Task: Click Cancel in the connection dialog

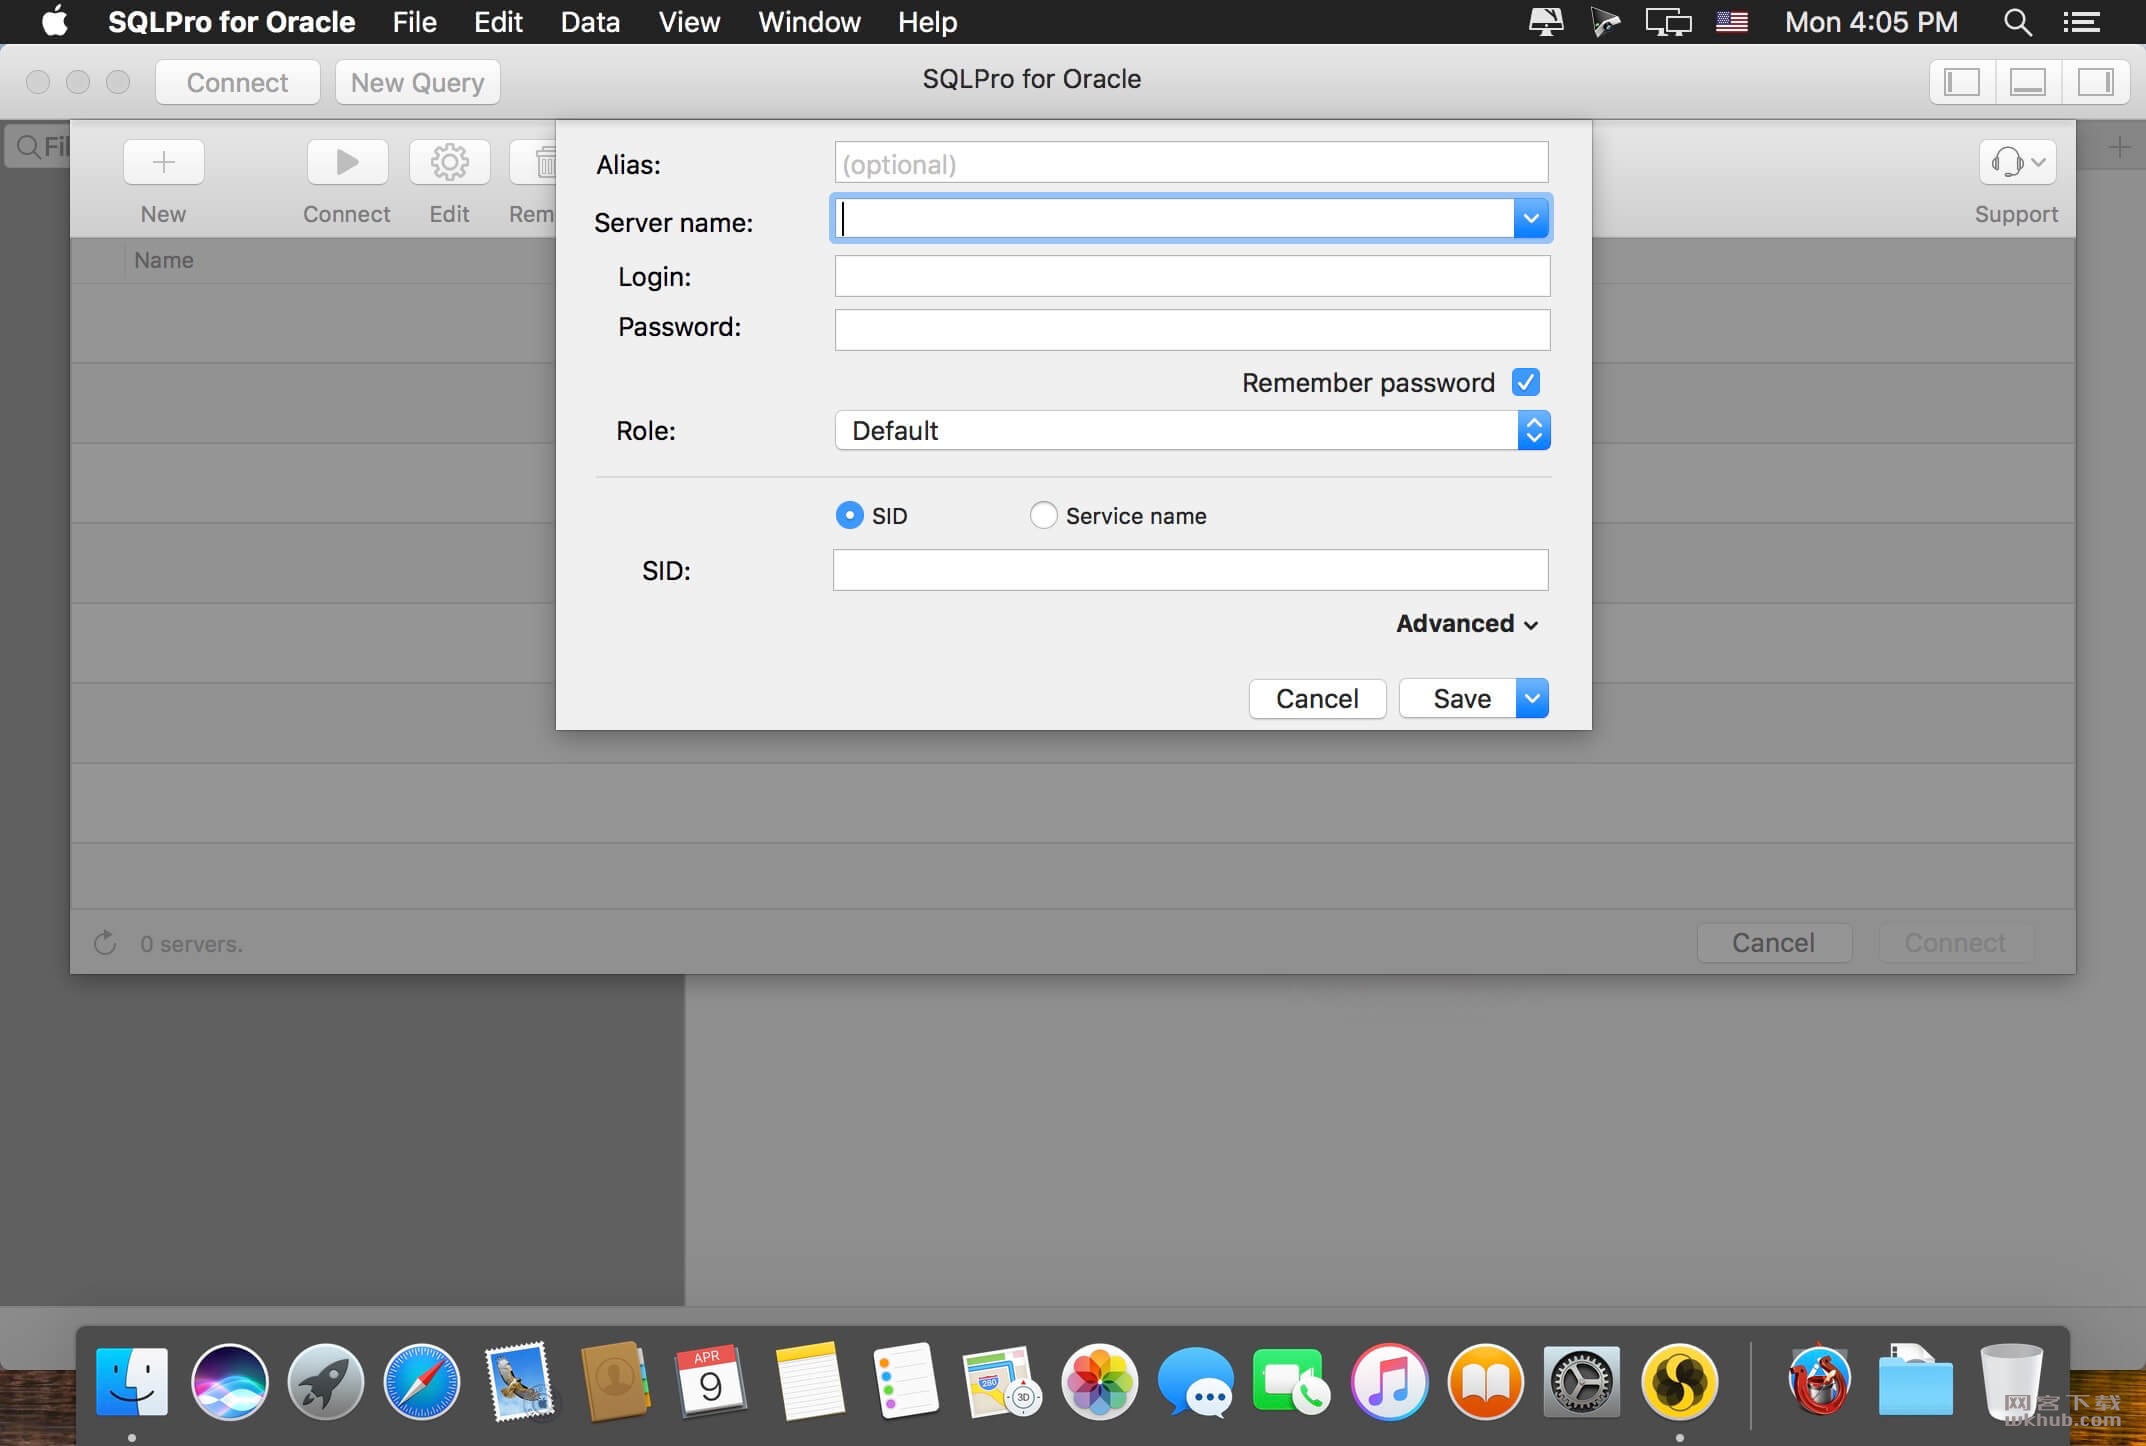Action: pyautogui.click(x=1317, y=698)
